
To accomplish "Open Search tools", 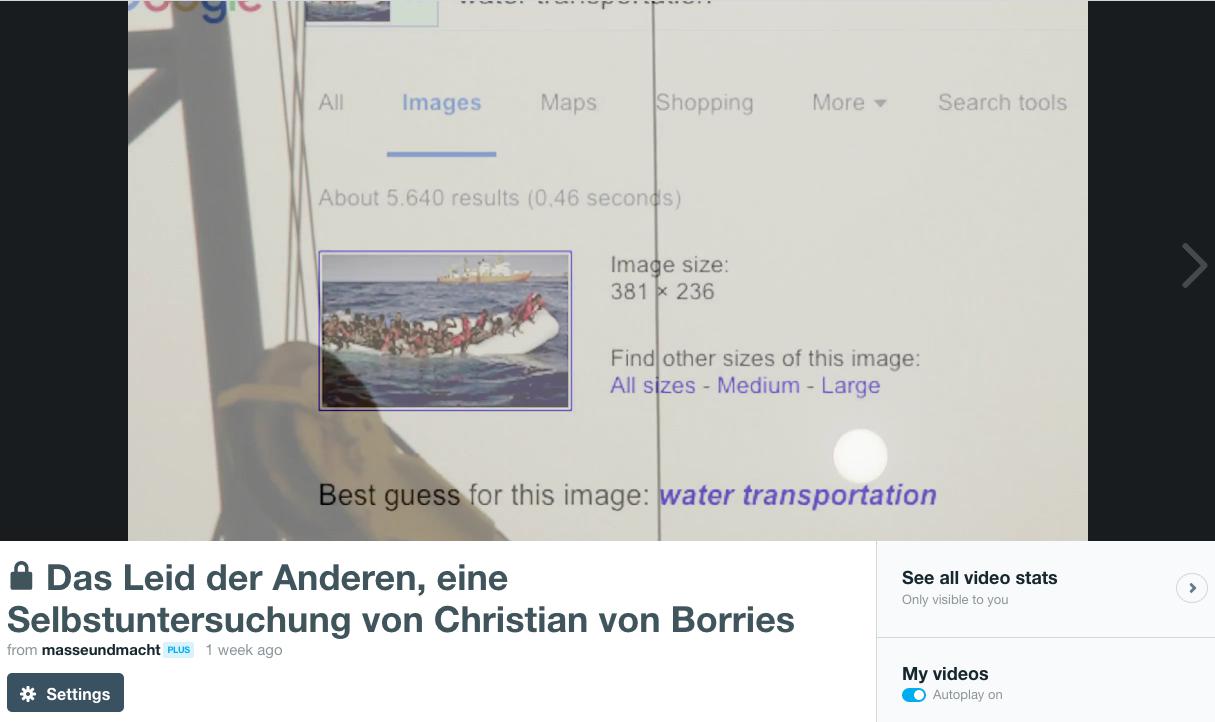I will tap(1002, 103).
